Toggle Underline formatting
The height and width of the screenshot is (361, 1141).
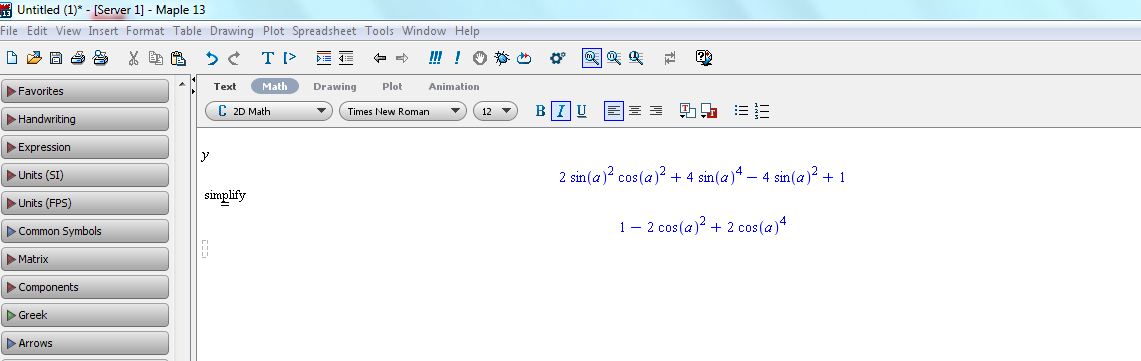pos(581,111)
